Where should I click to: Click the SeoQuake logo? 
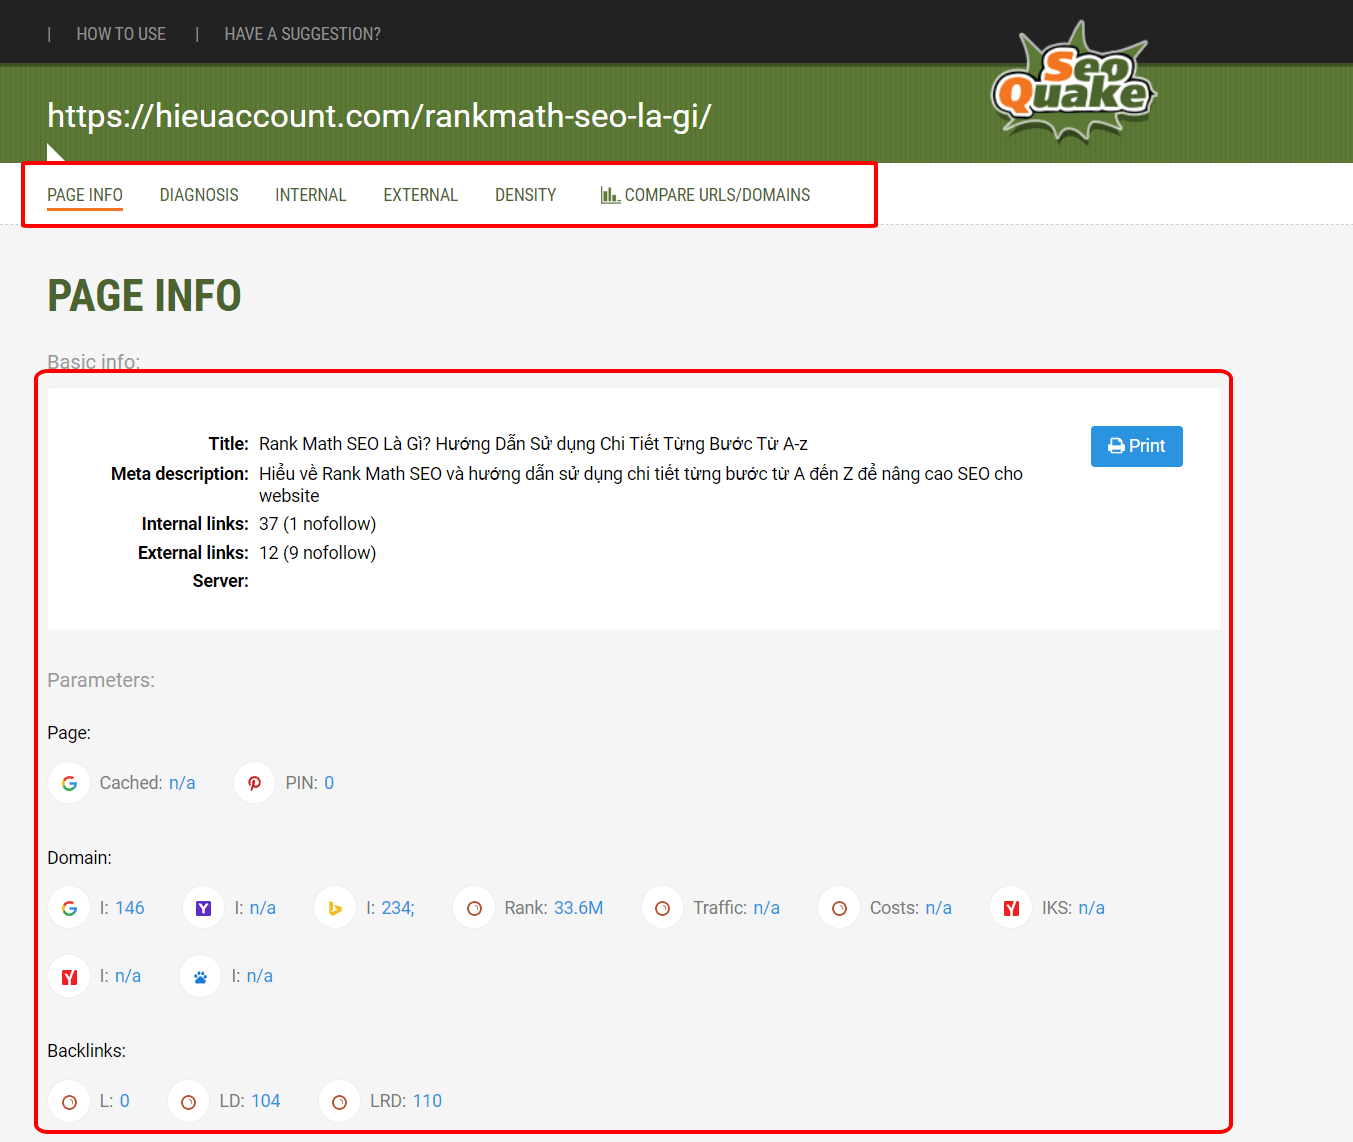click(1074, 81)
